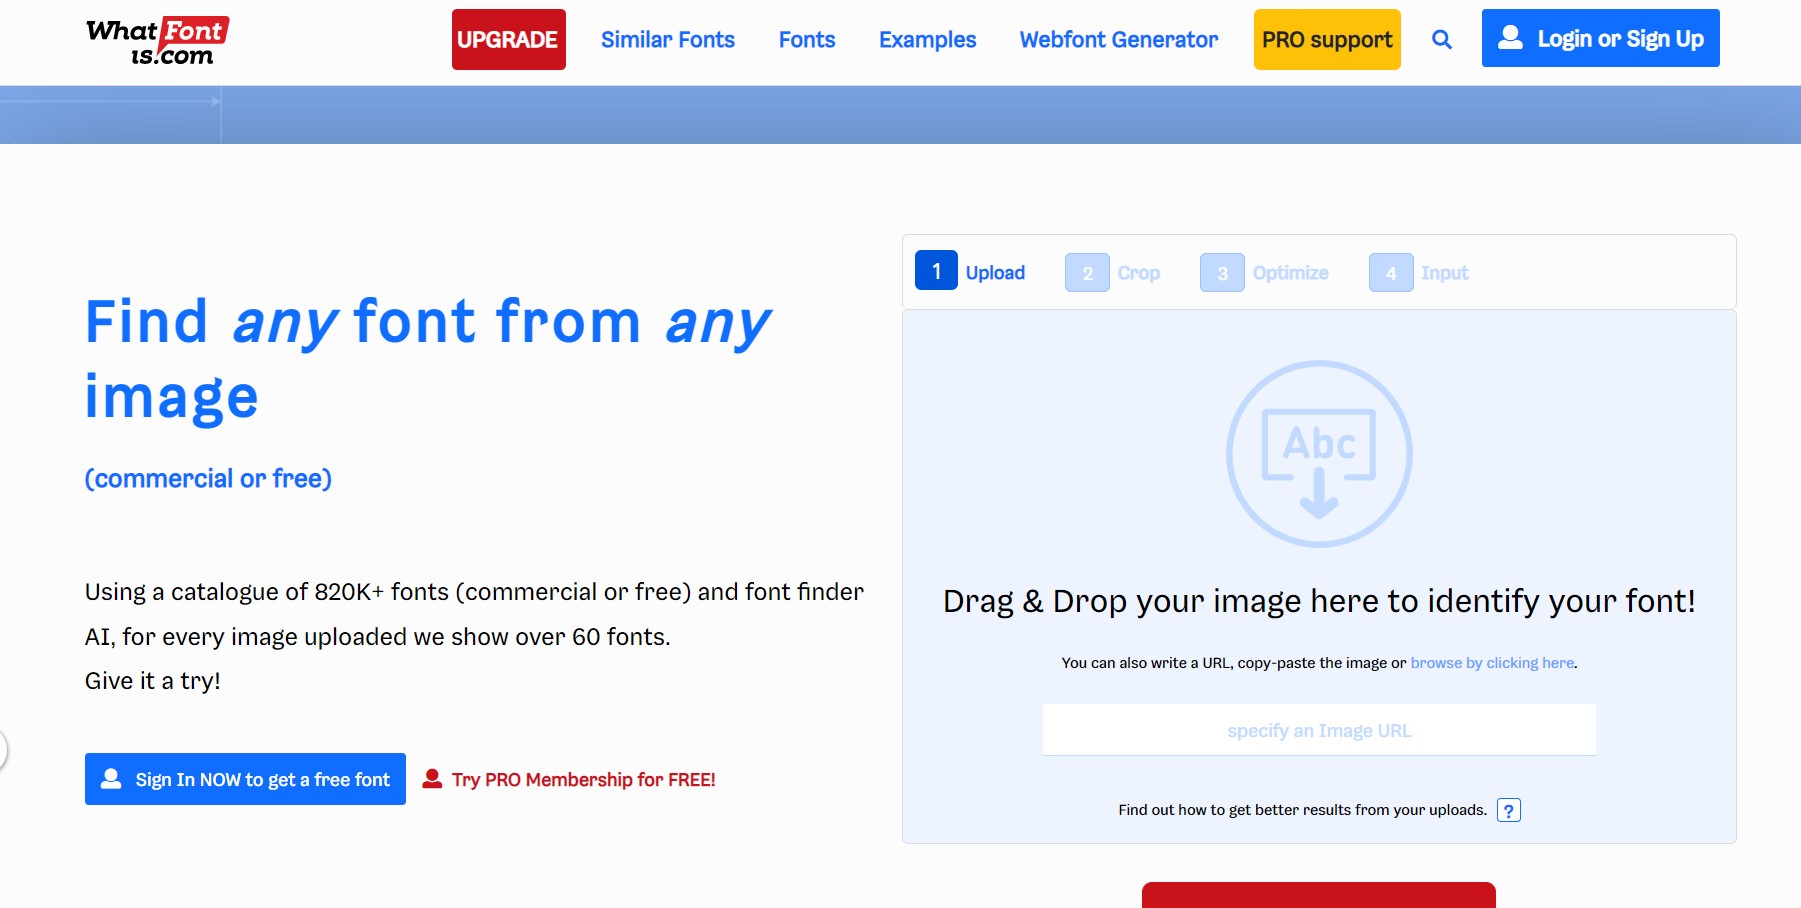1801x908 pixels.
Task: Open the Examples page
Action: pyautogui.click(x=927, y=39)
